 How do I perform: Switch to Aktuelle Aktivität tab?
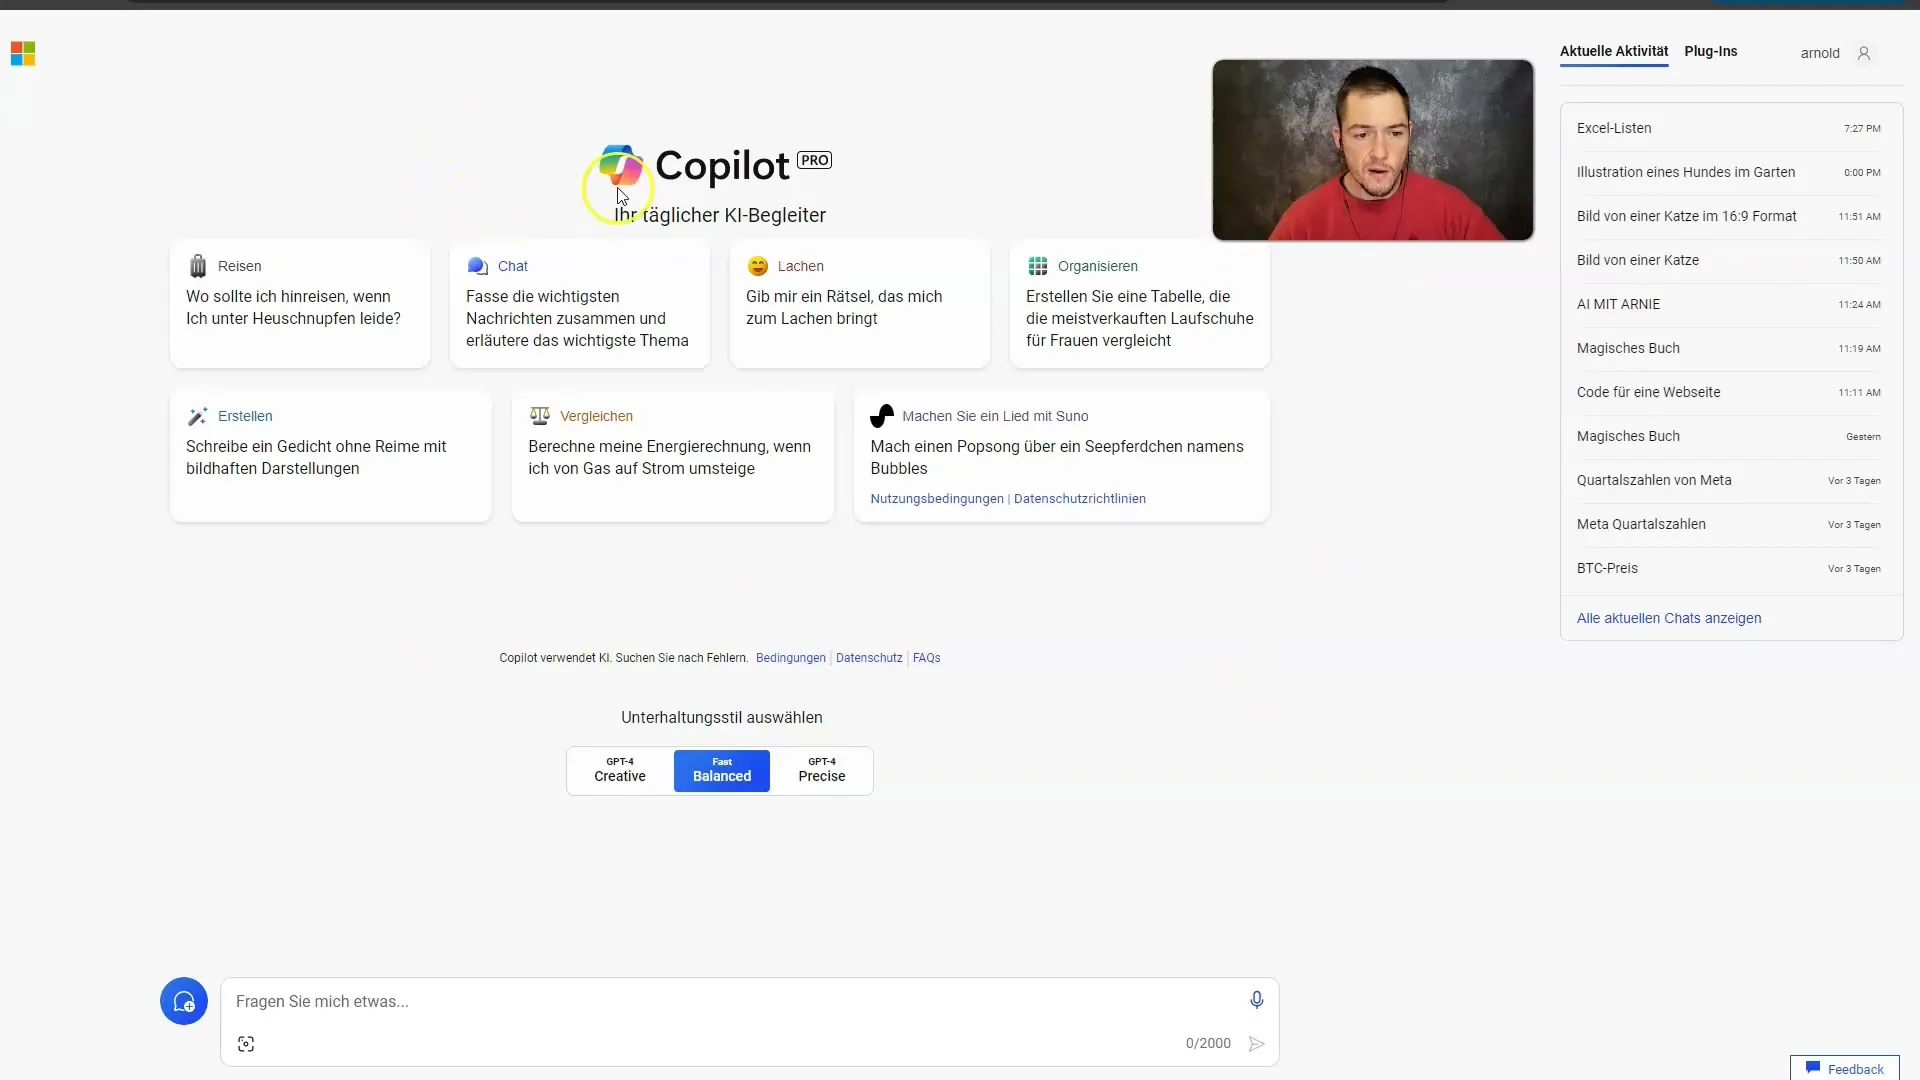coord(1614,51)
